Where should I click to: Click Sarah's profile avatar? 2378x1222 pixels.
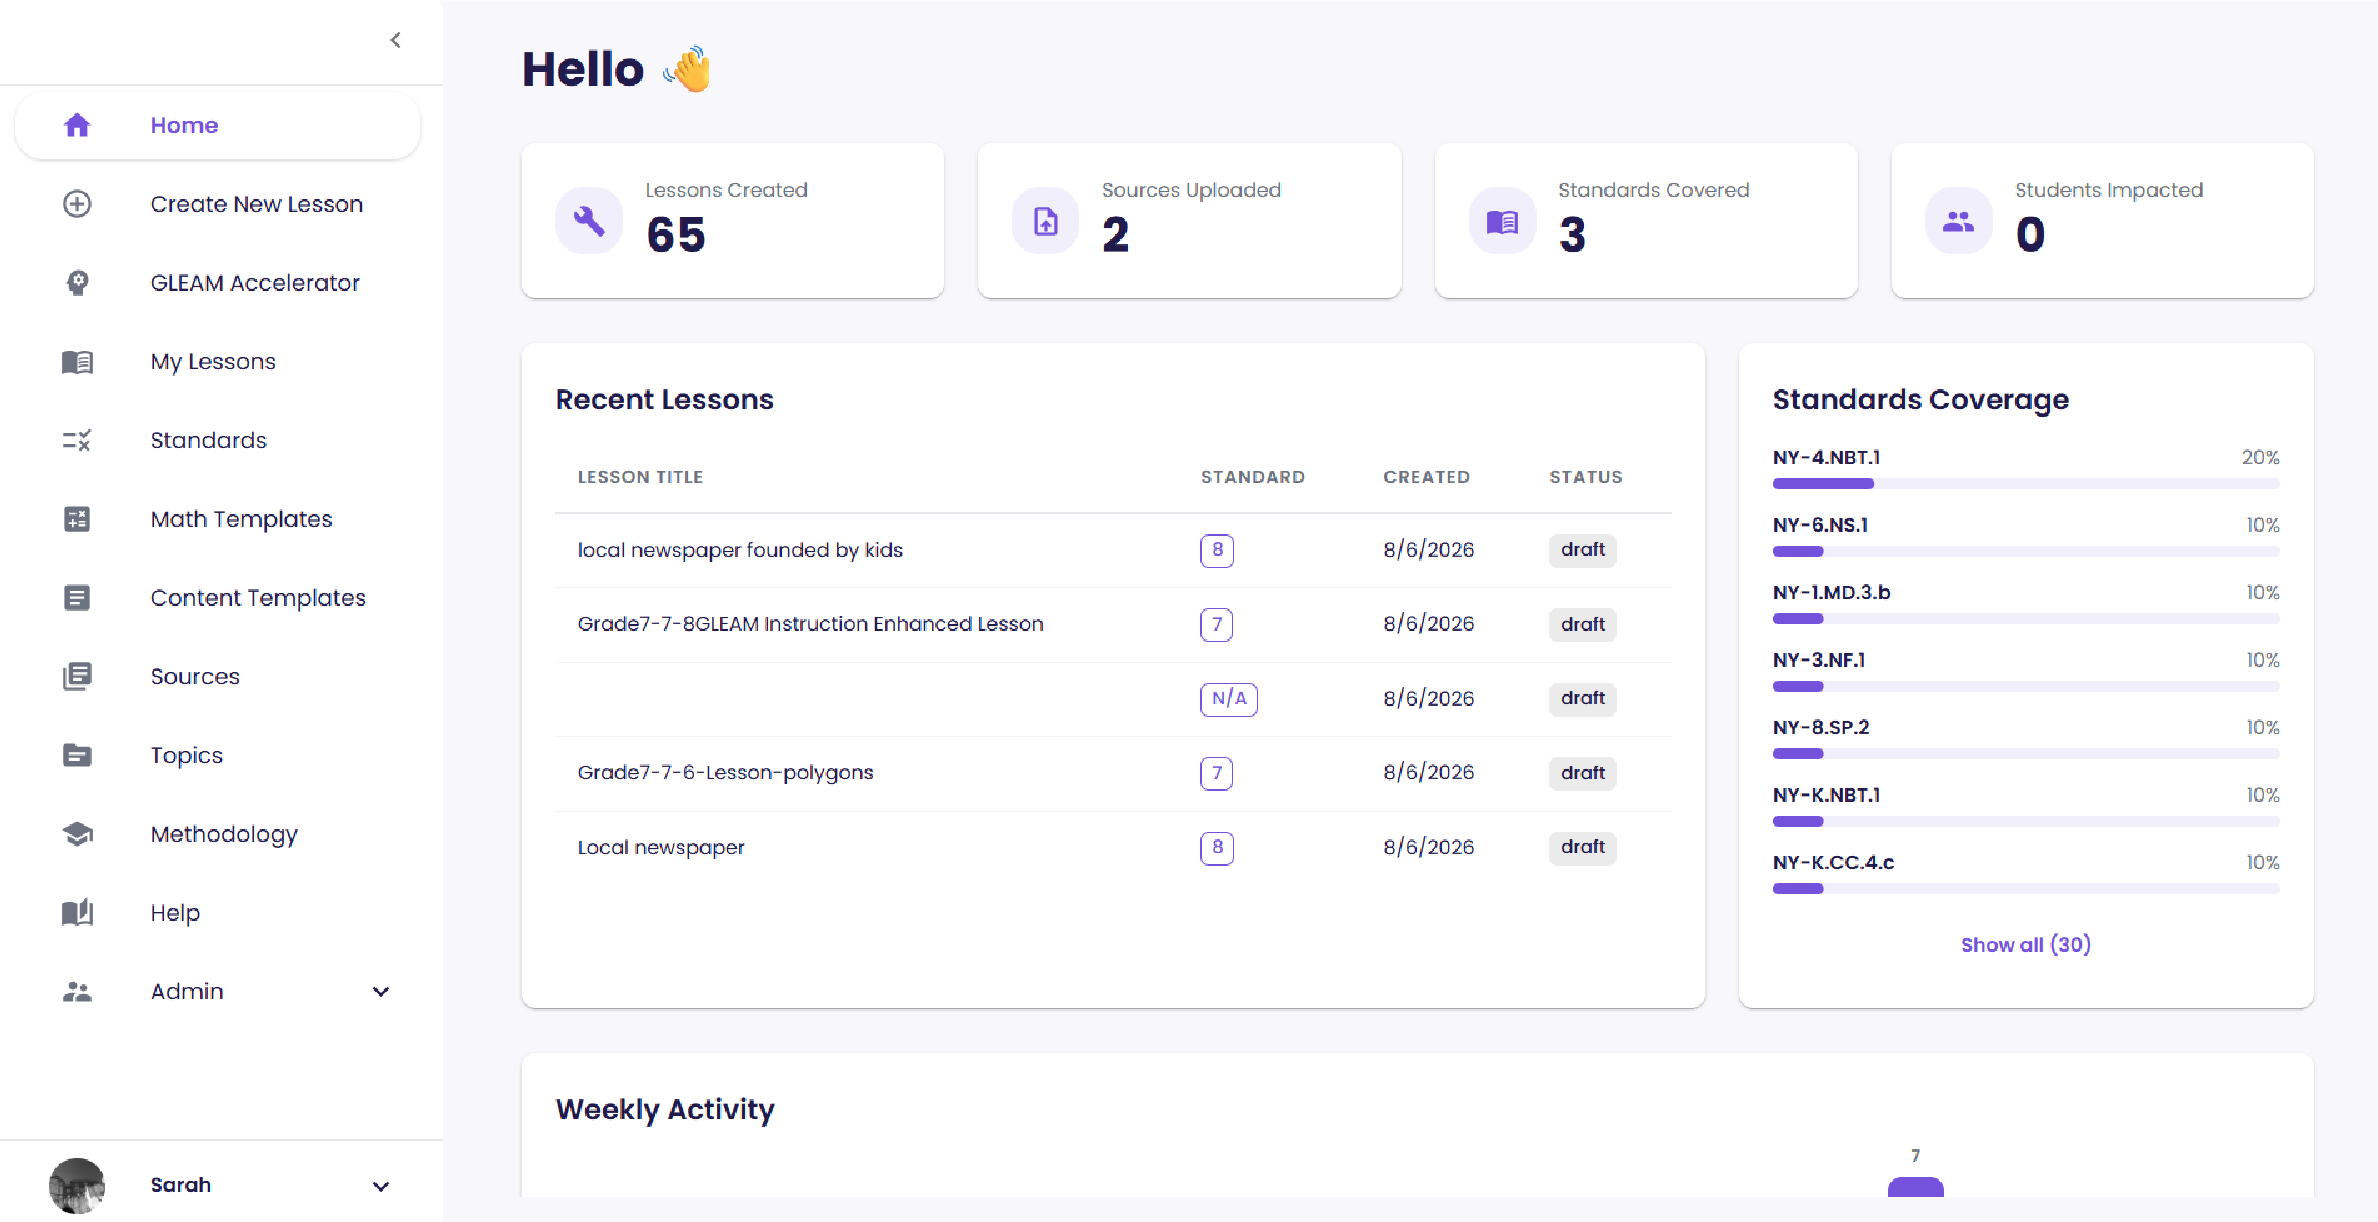pos(77,1186)
